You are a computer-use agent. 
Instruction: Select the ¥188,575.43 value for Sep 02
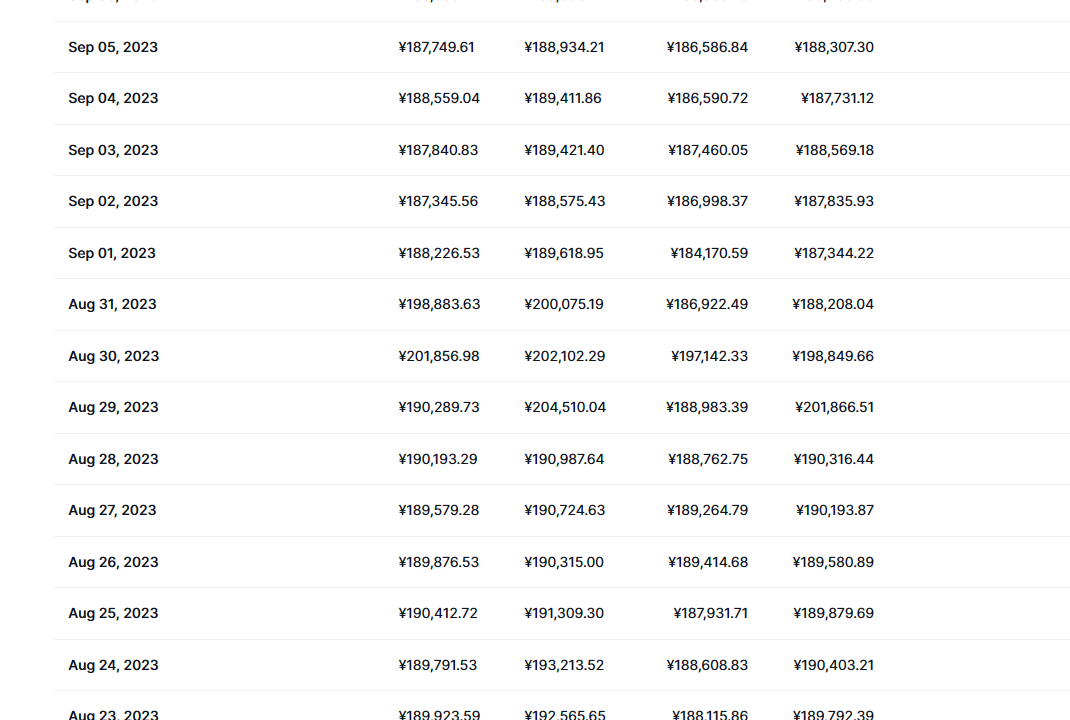[x=564, y=201]
